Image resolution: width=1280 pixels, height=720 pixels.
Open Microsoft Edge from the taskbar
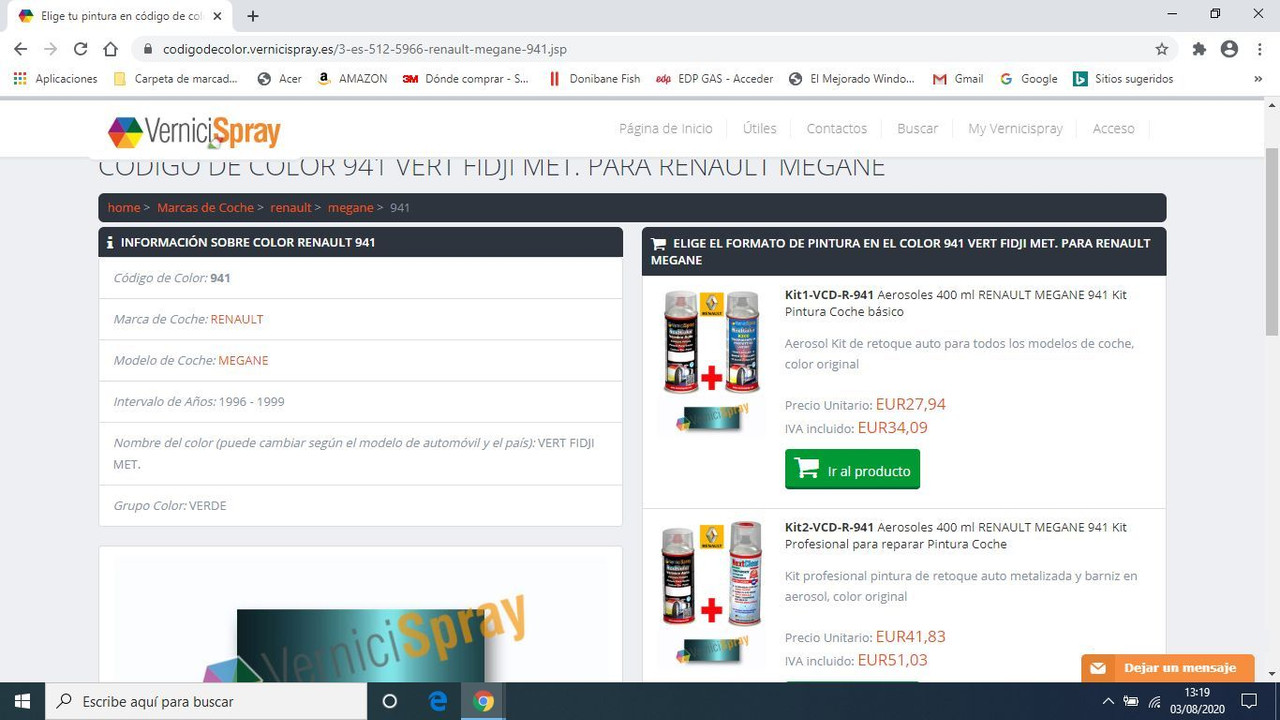[x=437, y=701]
